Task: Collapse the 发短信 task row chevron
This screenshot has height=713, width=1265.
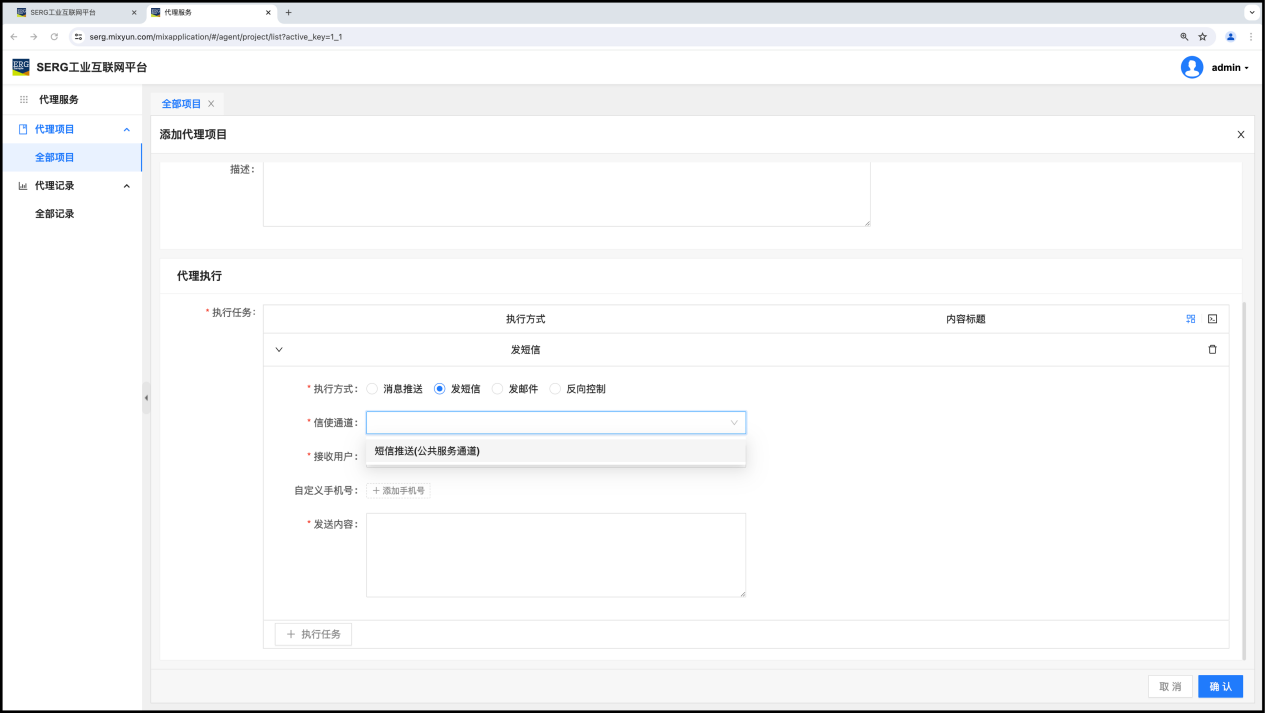Action: point(279,350)
